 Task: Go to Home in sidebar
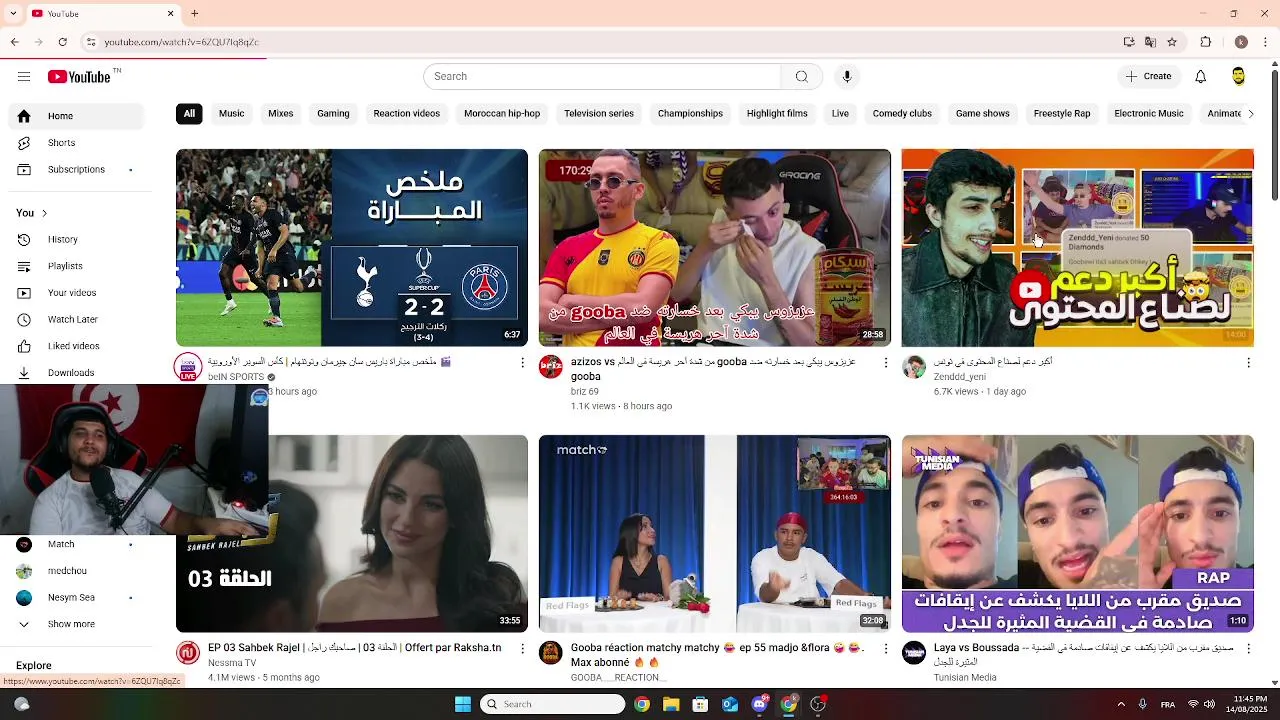76,116
